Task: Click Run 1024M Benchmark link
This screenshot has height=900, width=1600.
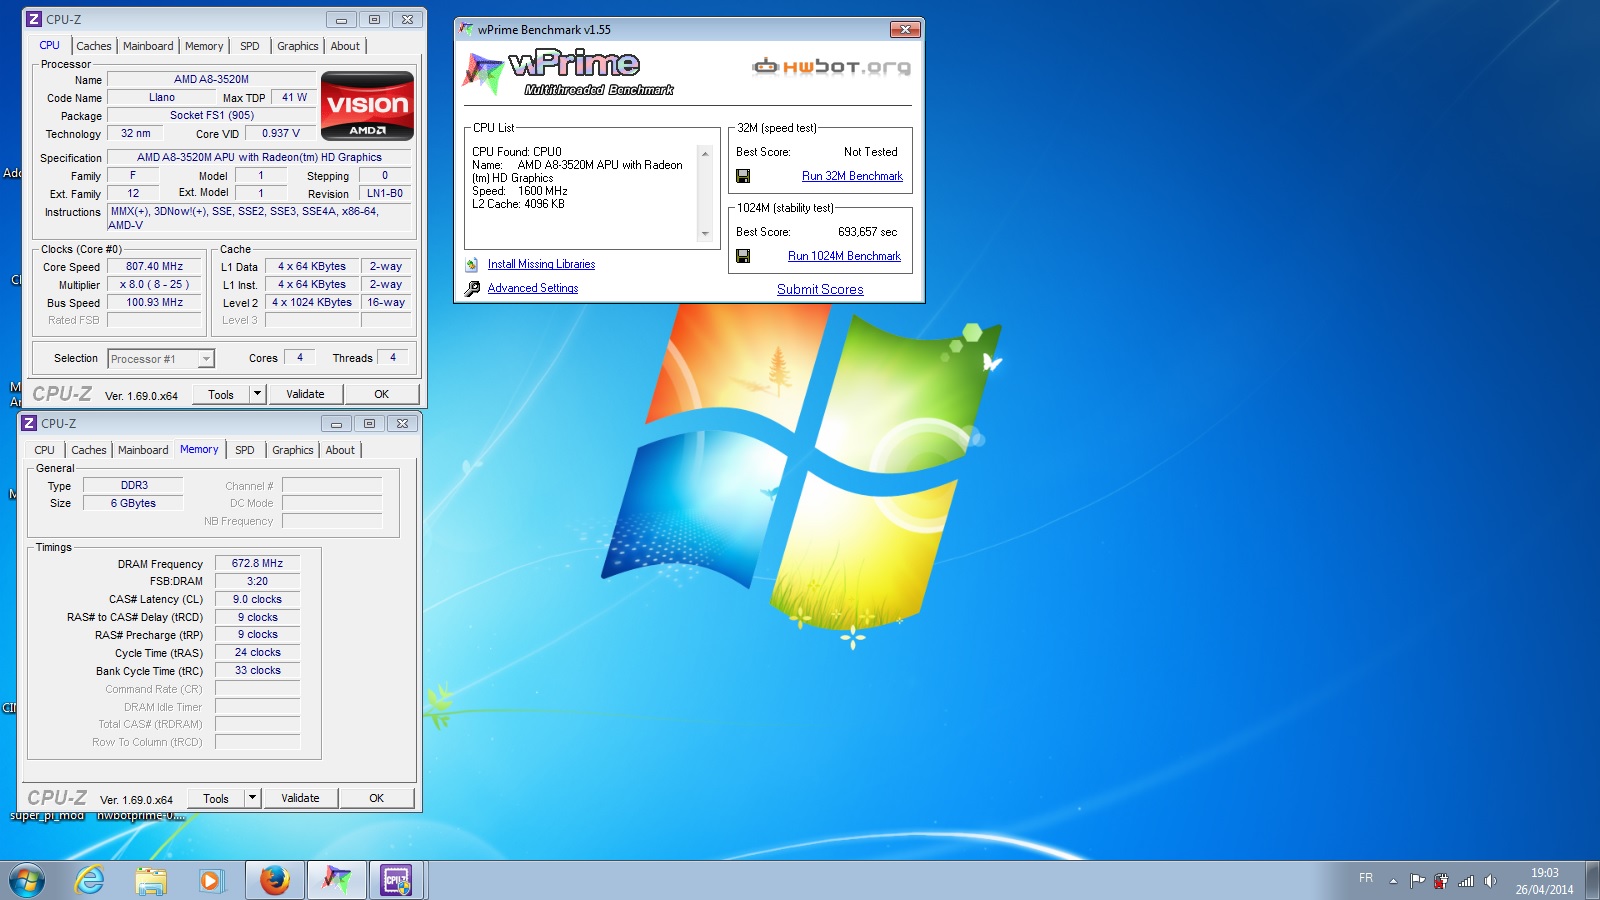Action: [844, 256]
